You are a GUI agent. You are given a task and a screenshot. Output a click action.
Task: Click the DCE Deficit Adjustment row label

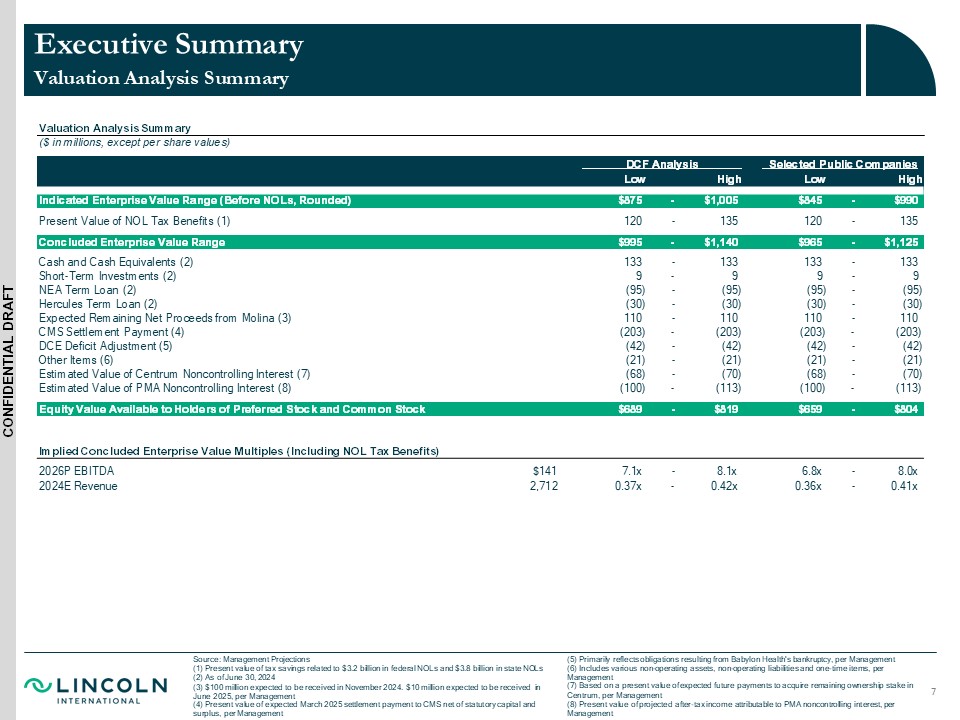pyautogui.click(x=105, y=346)
